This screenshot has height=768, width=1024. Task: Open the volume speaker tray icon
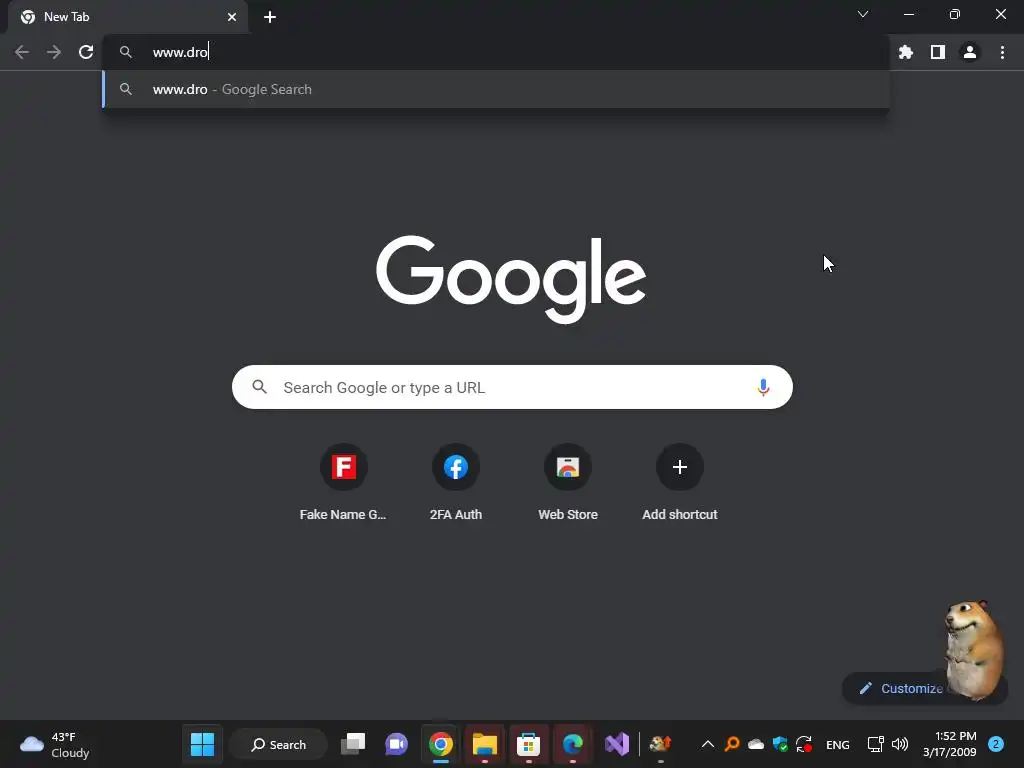(900, 744)
